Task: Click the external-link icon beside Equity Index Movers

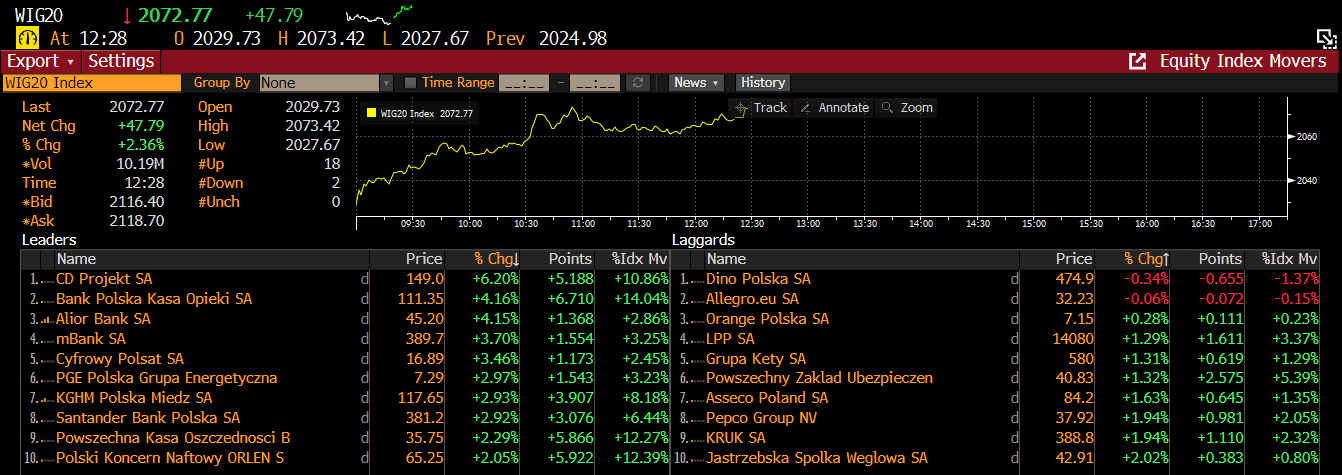Action: pyautogui.click(x=1137, y=61)
